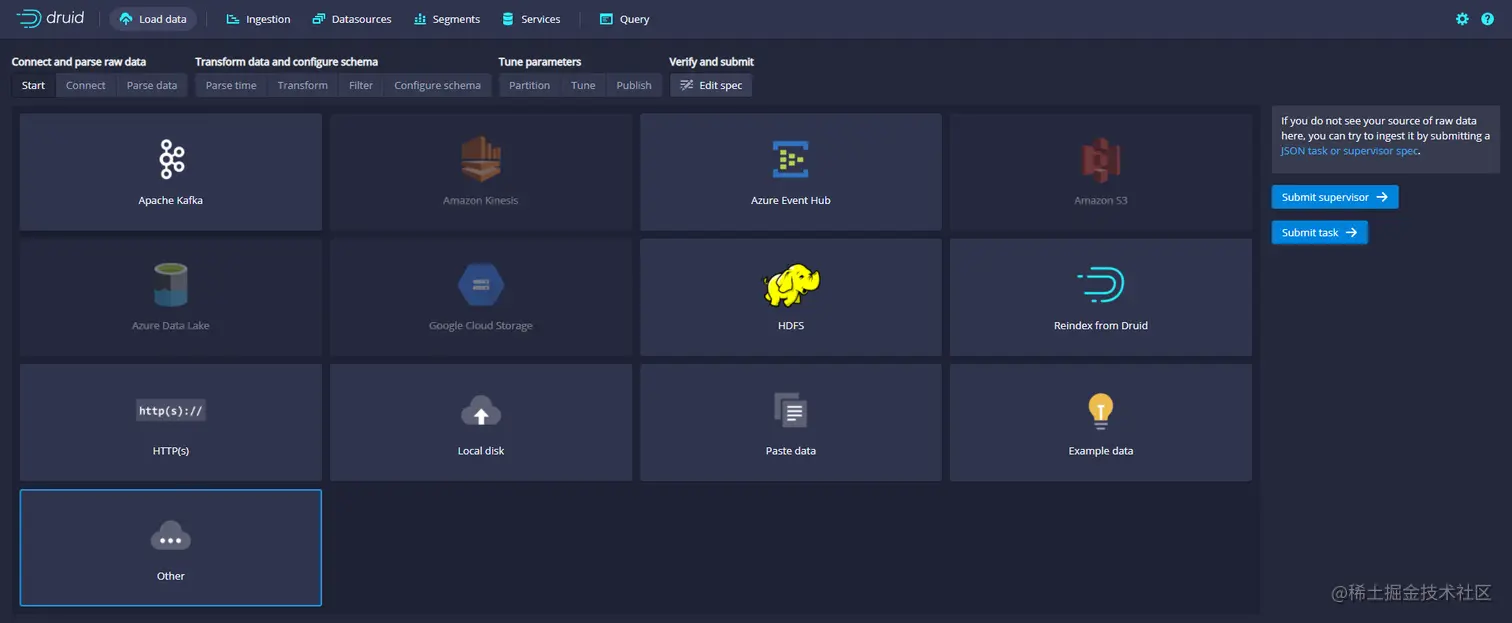The image size is (1512, 623).
Task: Open settings gear menu
Action: tap(1463, 19)
